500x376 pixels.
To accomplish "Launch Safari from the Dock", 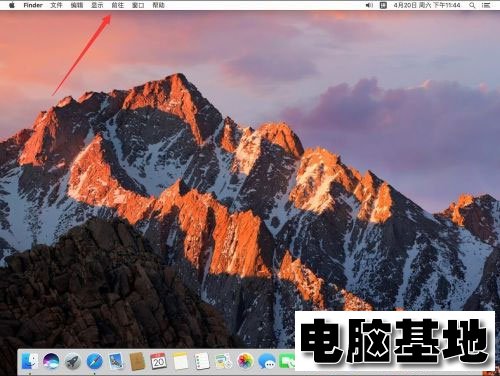I will [x=95, y=361].
